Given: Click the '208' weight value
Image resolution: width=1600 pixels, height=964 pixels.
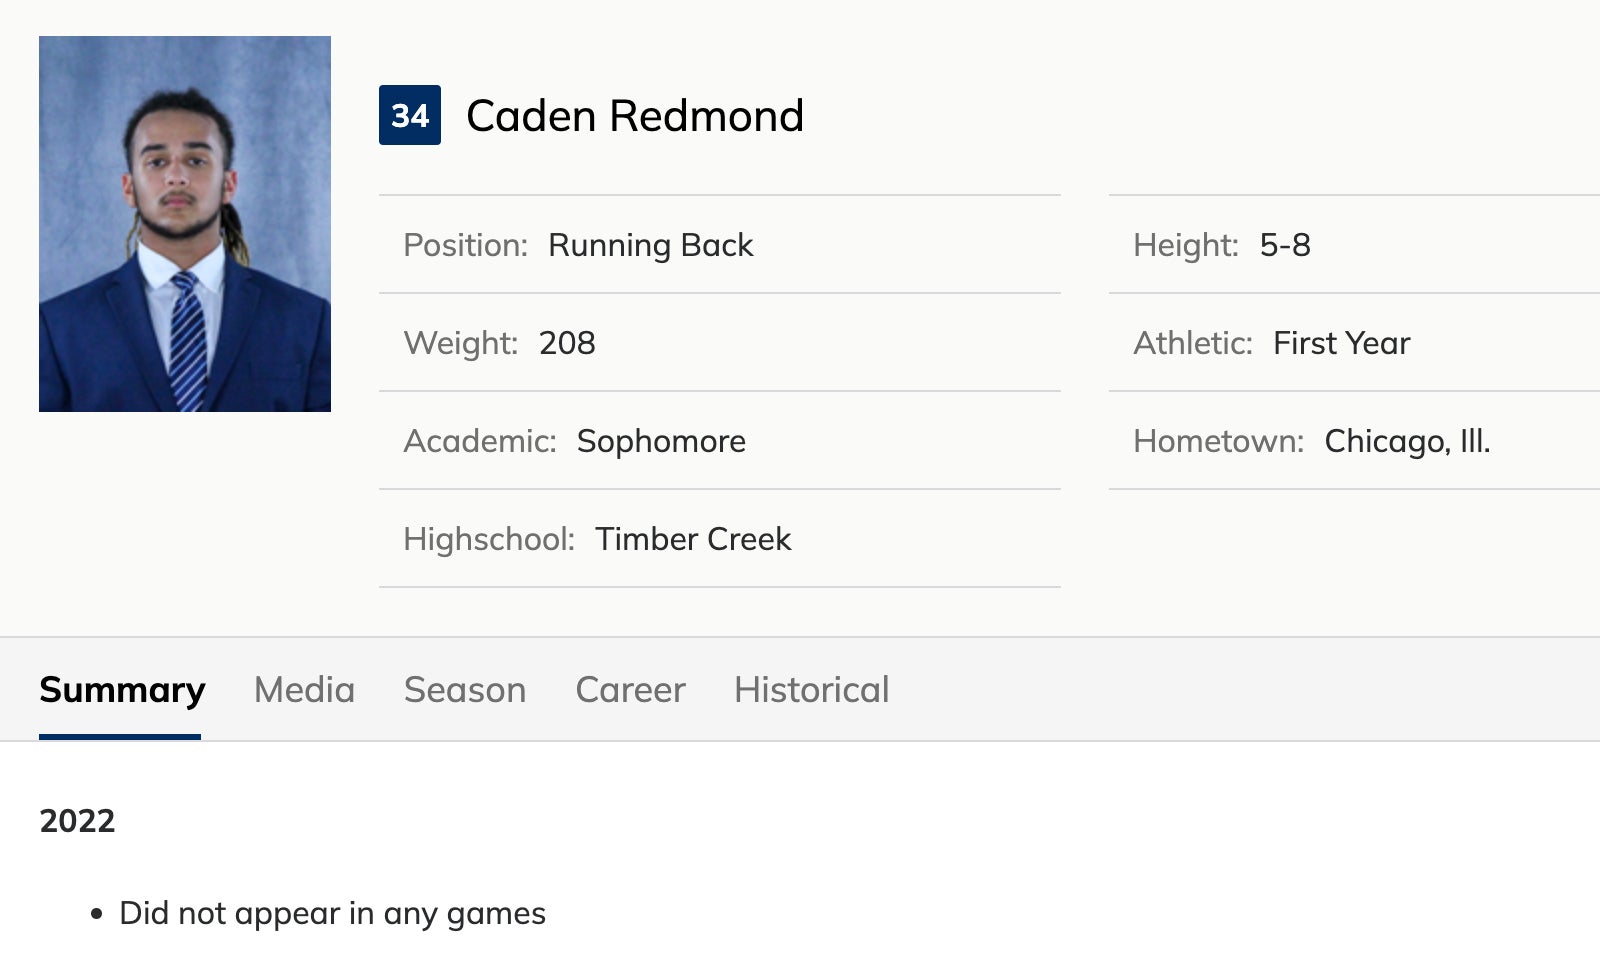Looking at the screenshot, I should (x=567, y=343).
